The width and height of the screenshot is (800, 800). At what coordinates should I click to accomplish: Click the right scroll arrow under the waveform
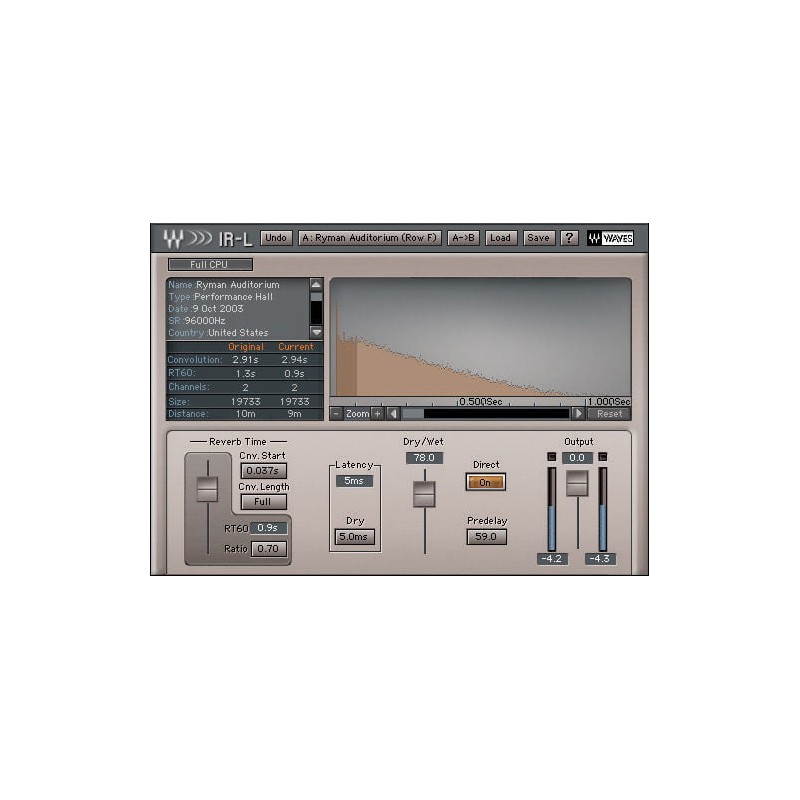[580, 412]
